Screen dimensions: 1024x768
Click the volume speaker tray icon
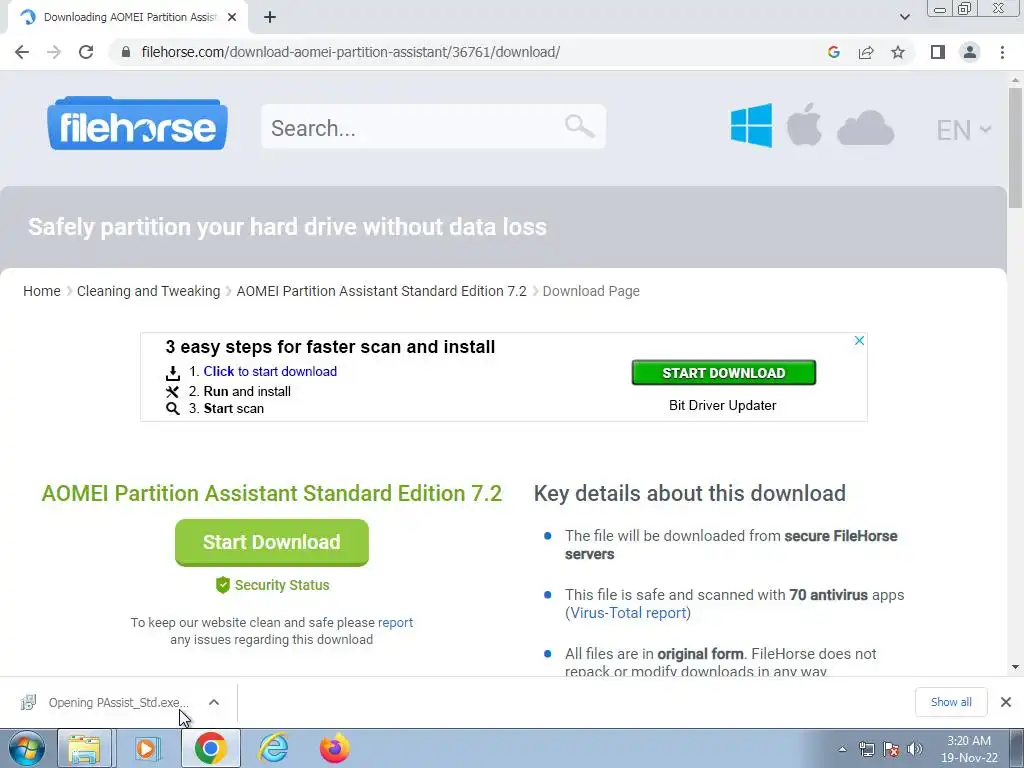pos(915,749)
